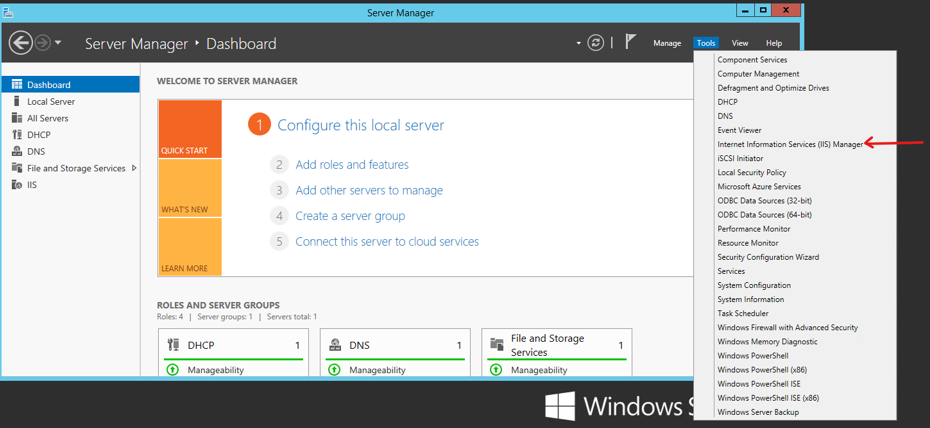
Task: Select DHCP in Tools menu
Action: tap(727, 102)
